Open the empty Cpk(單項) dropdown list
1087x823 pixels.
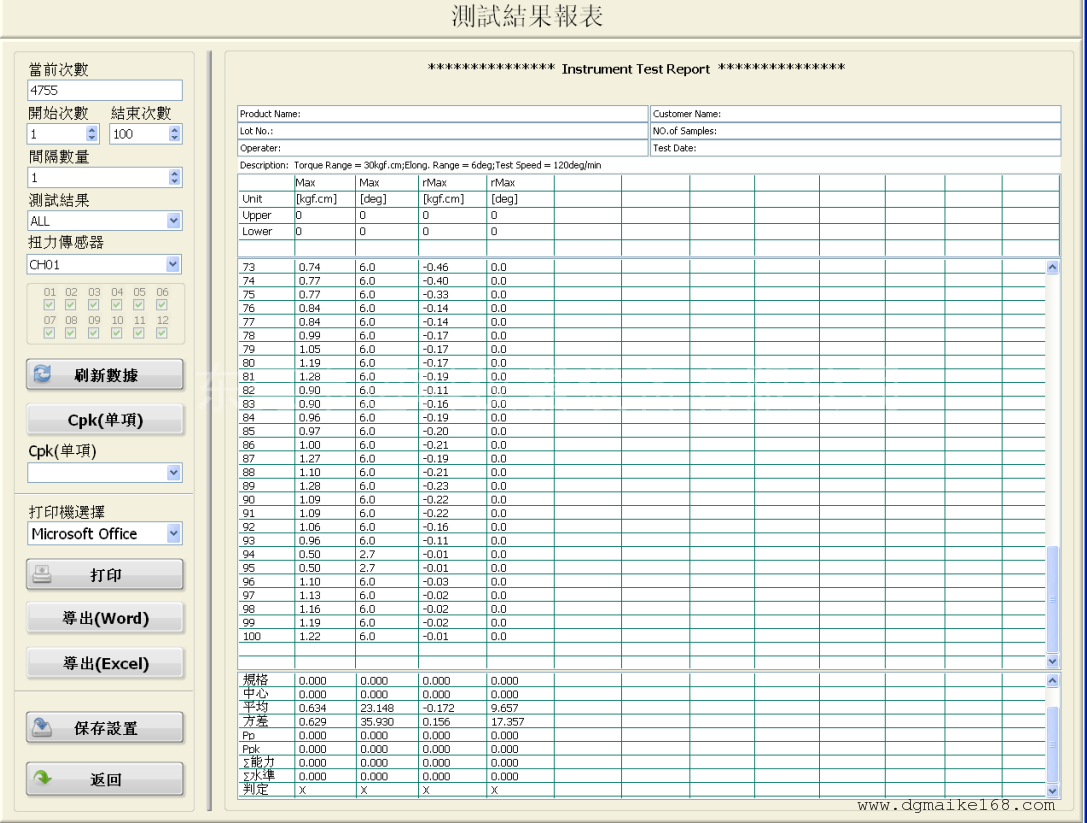point(174,472)
